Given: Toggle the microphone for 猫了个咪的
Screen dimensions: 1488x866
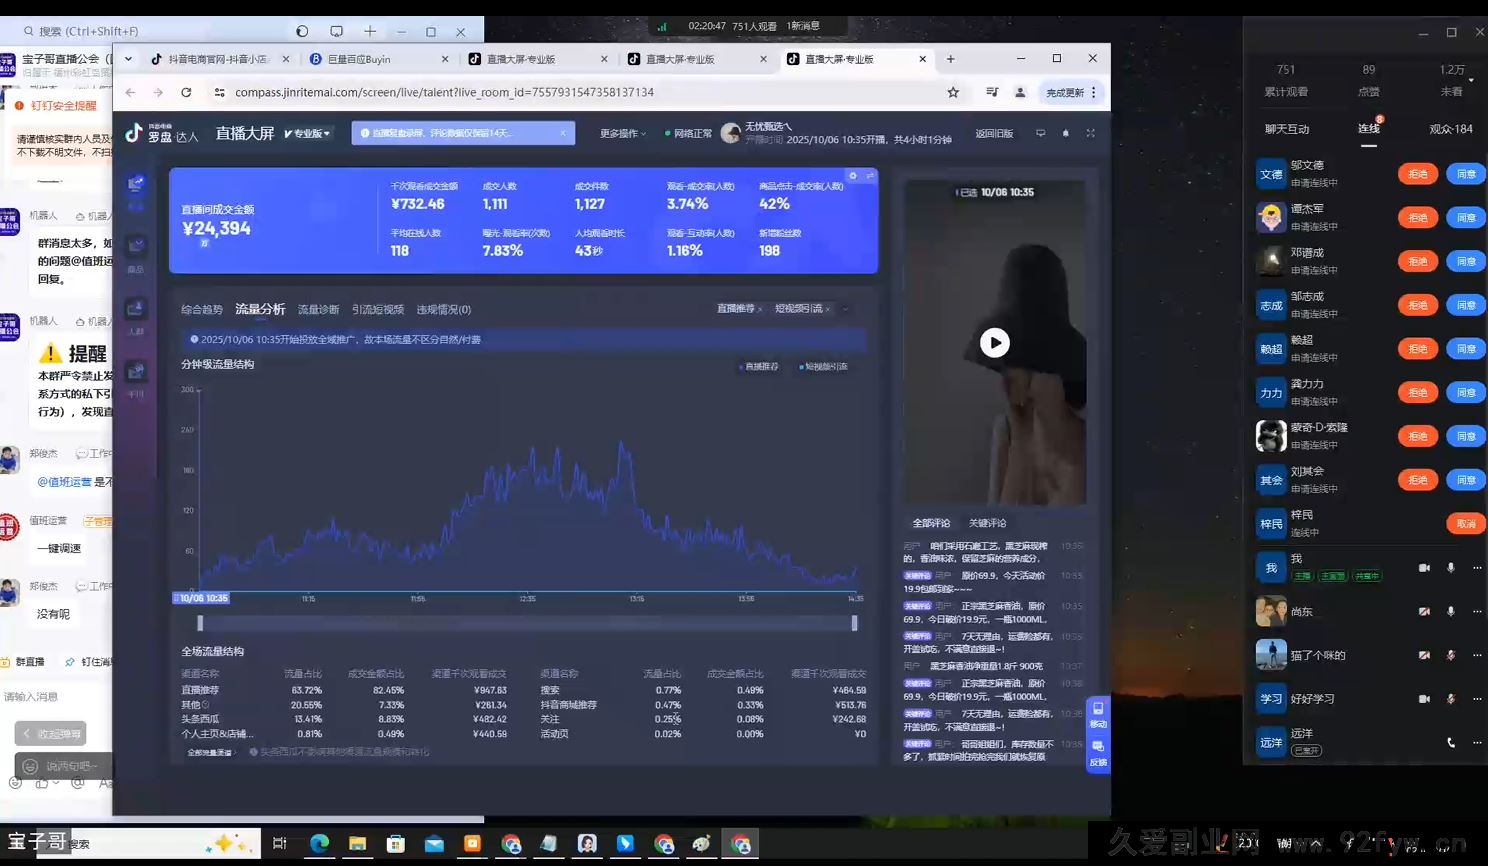Looking at the screenshot, I should pyautogui.click(x=1450, y=655).
